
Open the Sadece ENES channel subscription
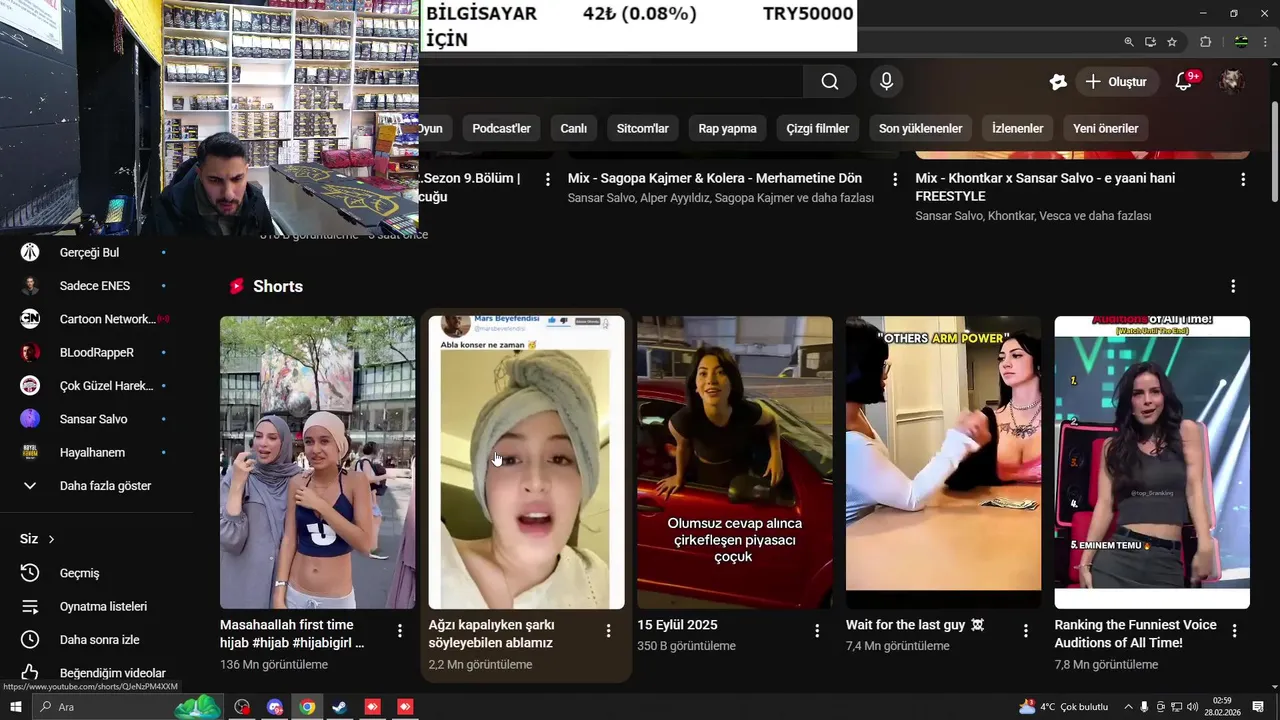(x=95, y=286)
